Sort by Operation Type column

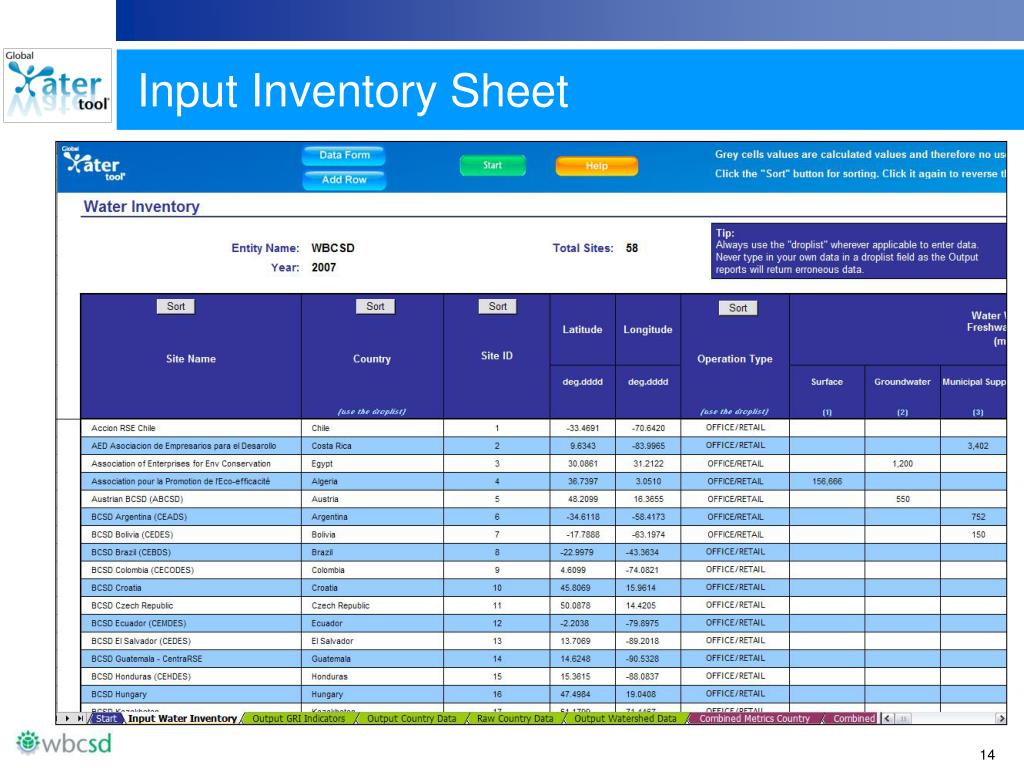tap(738, 308)
